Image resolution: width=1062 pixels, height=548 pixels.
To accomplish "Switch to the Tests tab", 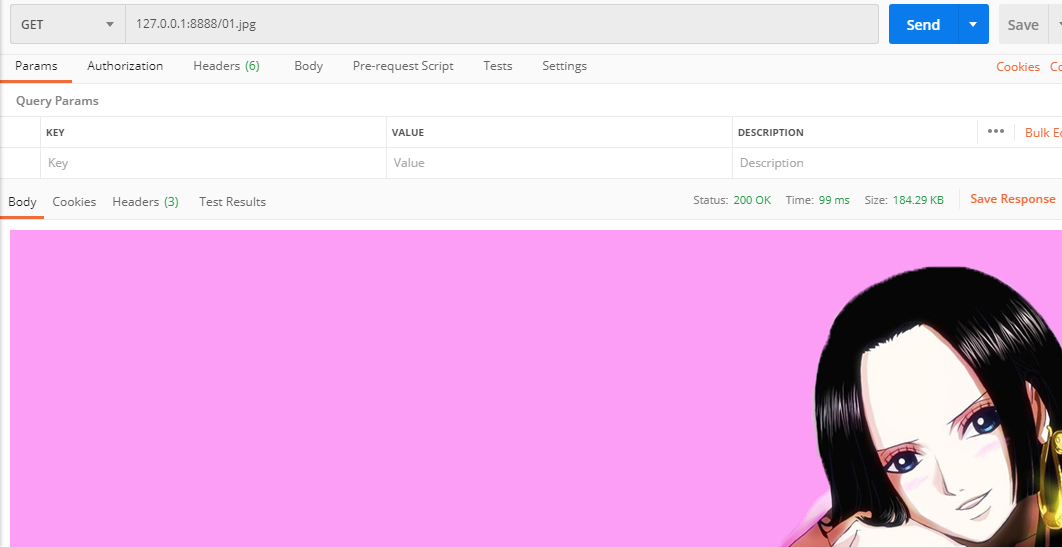I will click(498, 66).
